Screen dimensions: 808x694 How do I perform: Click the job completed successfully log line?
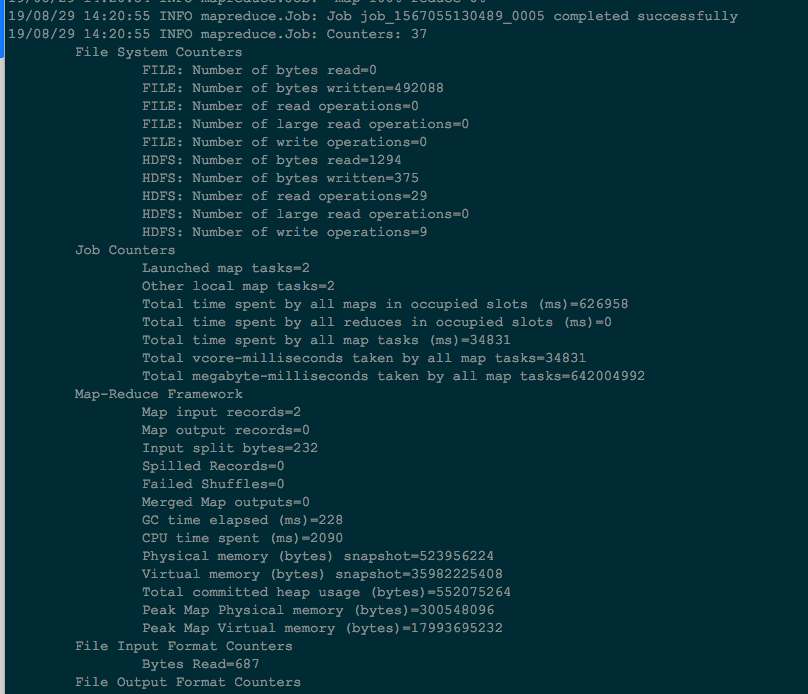373,16
